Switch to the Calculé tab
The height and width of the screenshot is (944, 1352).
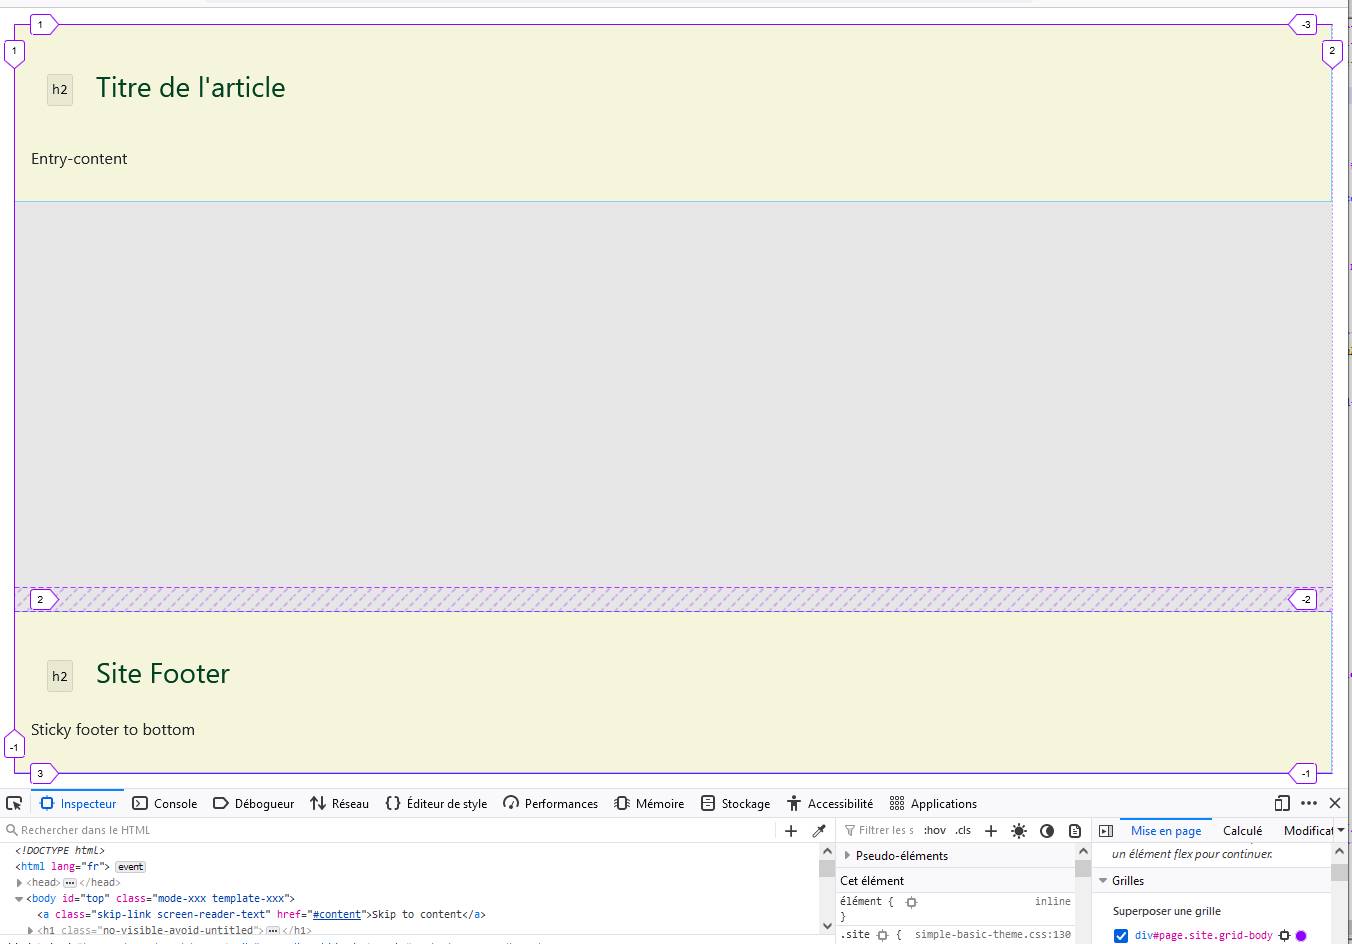pos(1242,830)
